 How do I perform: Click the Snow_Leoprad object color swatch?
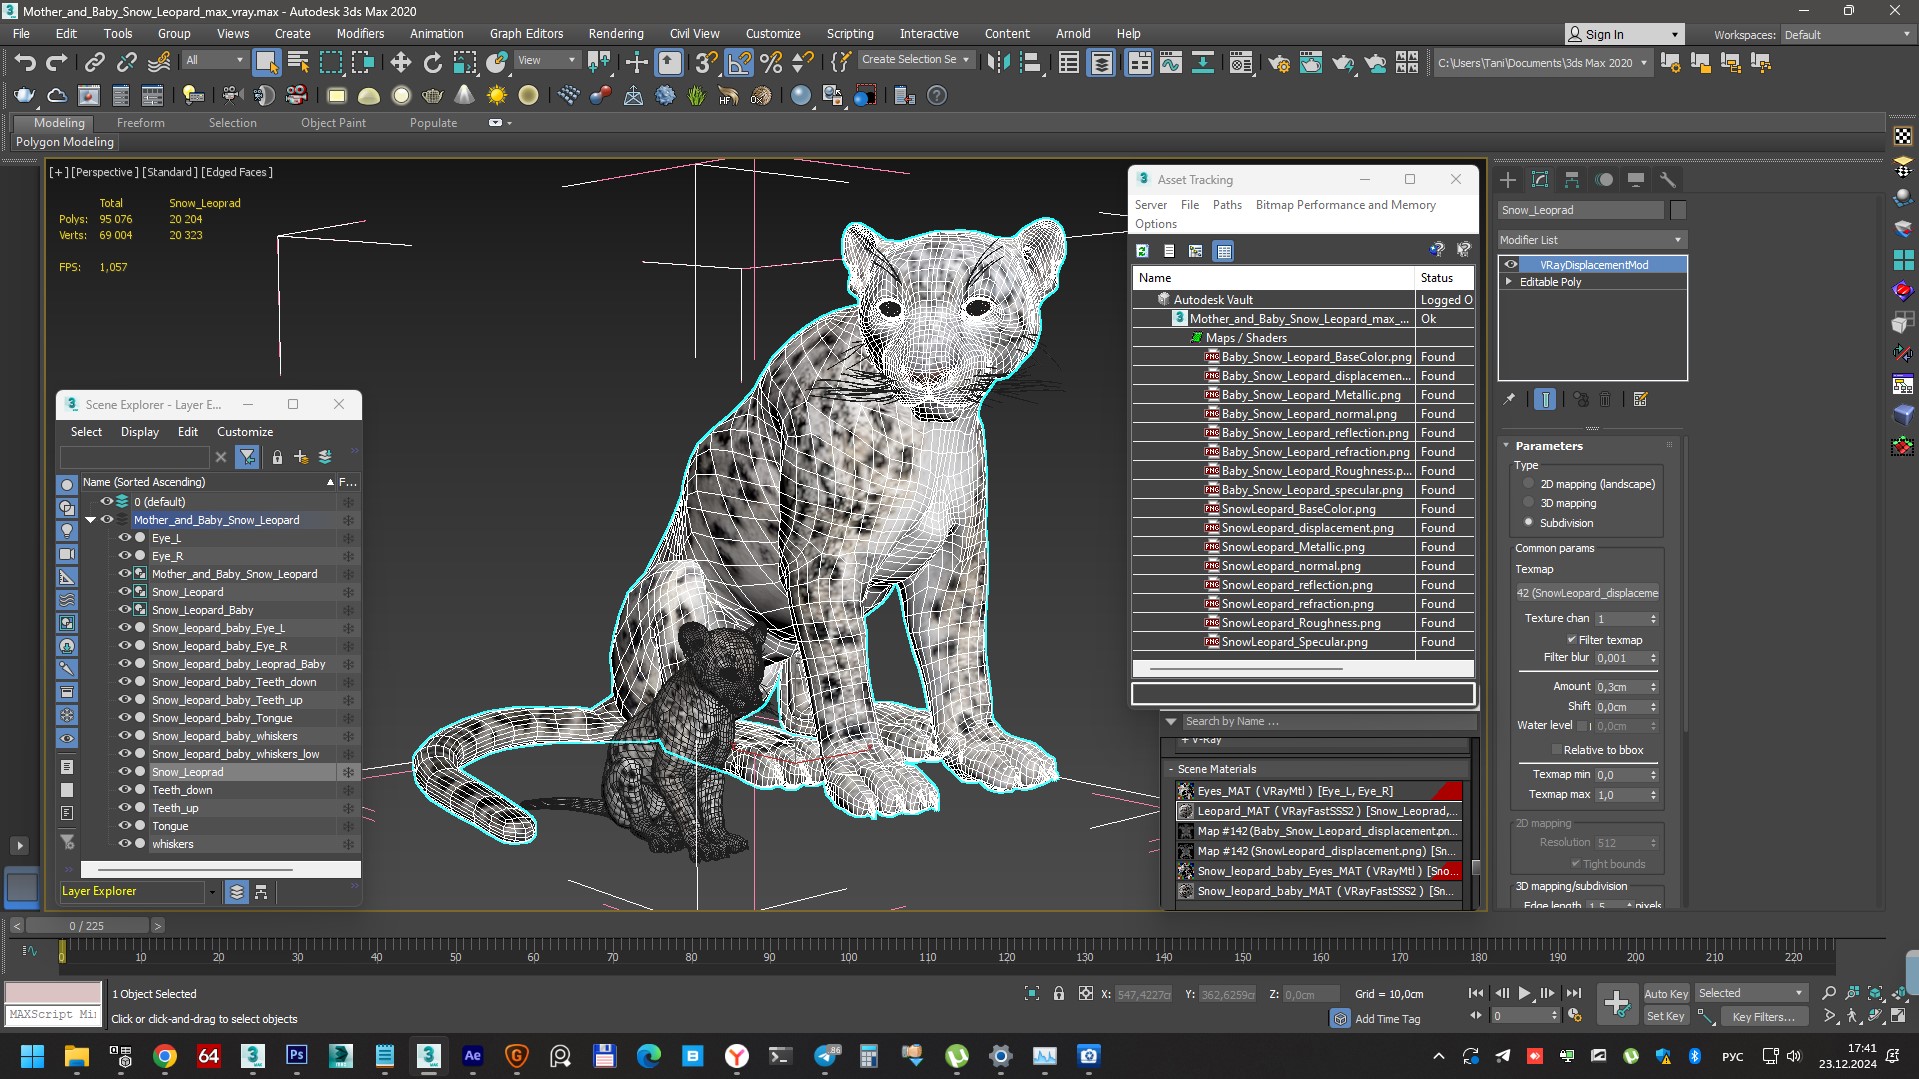tap(1678, 210)
